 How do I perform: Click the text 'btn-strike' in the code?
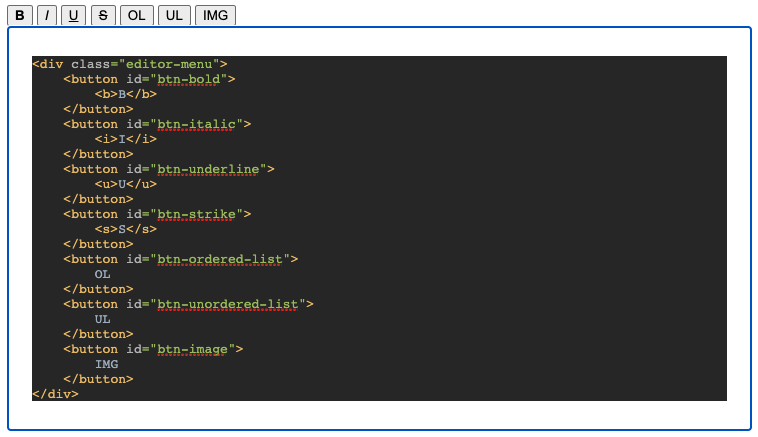pyautogui.click(x=196, y=214)
